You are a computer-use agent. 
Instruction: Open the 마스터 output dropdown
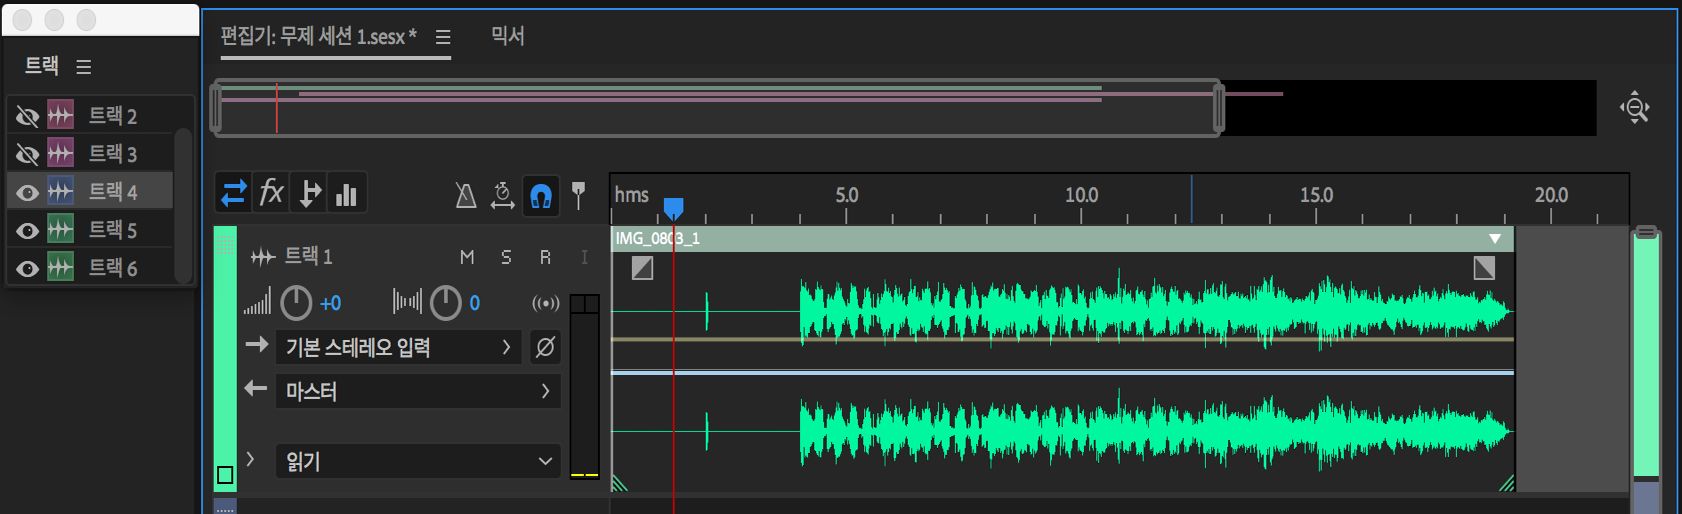pyautogui.click(x=418, y=391)
